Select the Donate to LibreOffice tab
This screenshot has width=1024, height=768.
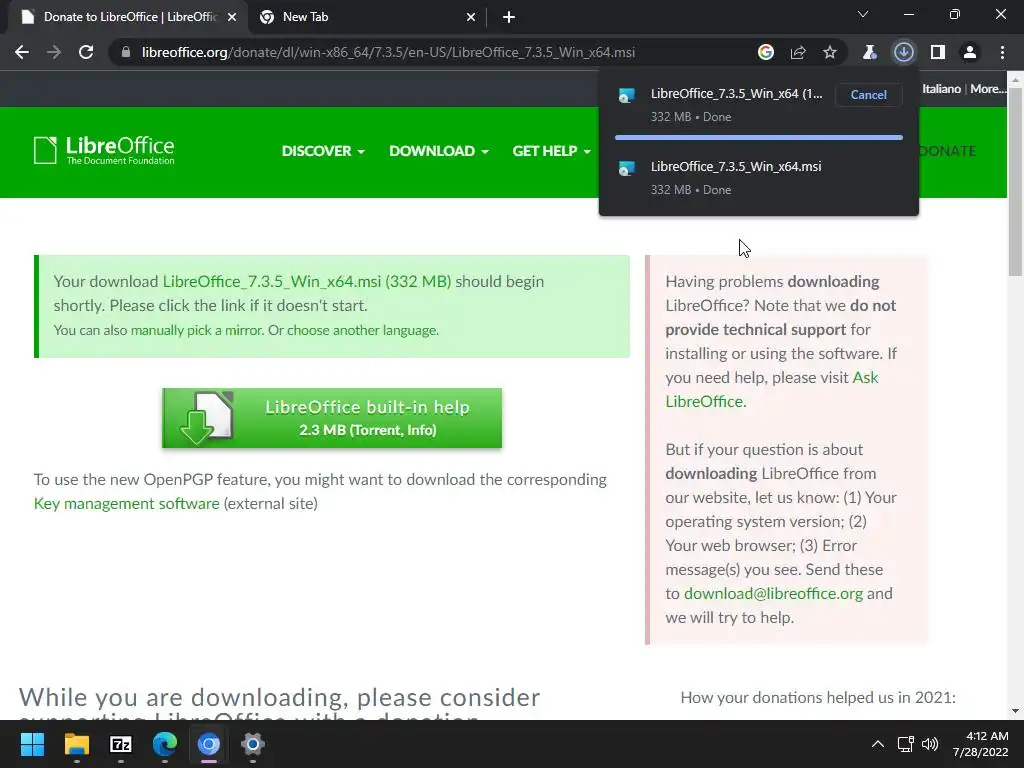point(128,18)
